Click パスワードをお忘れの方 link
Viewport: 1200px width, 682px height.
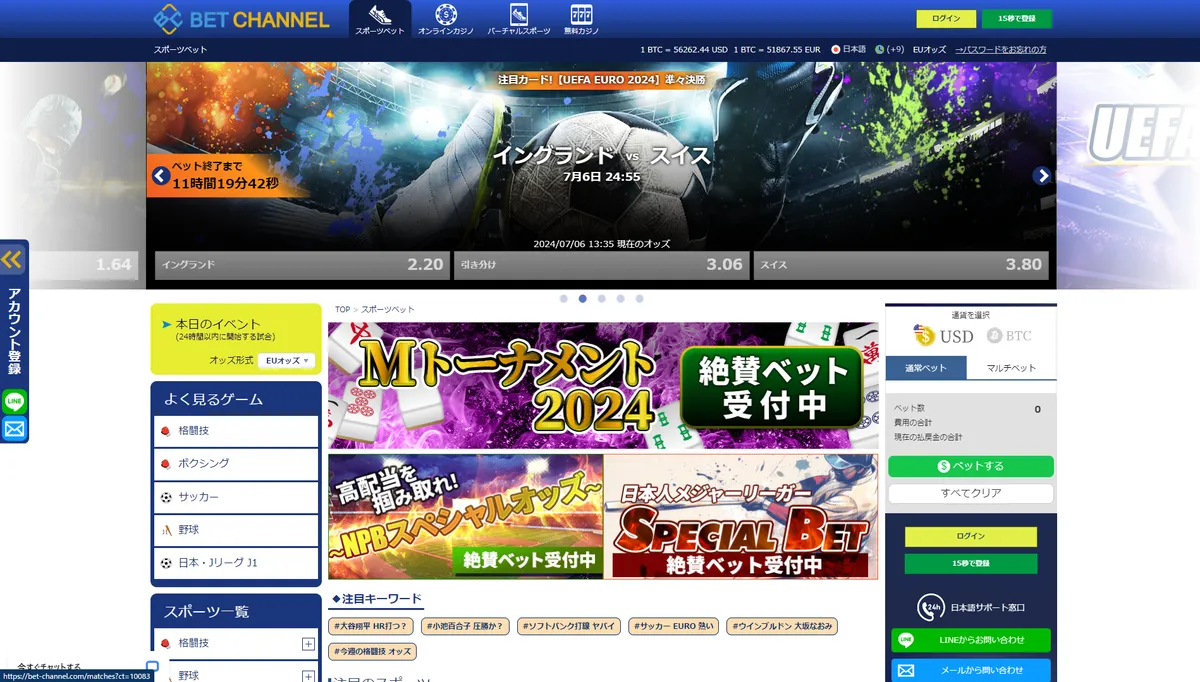point(1001,49)
